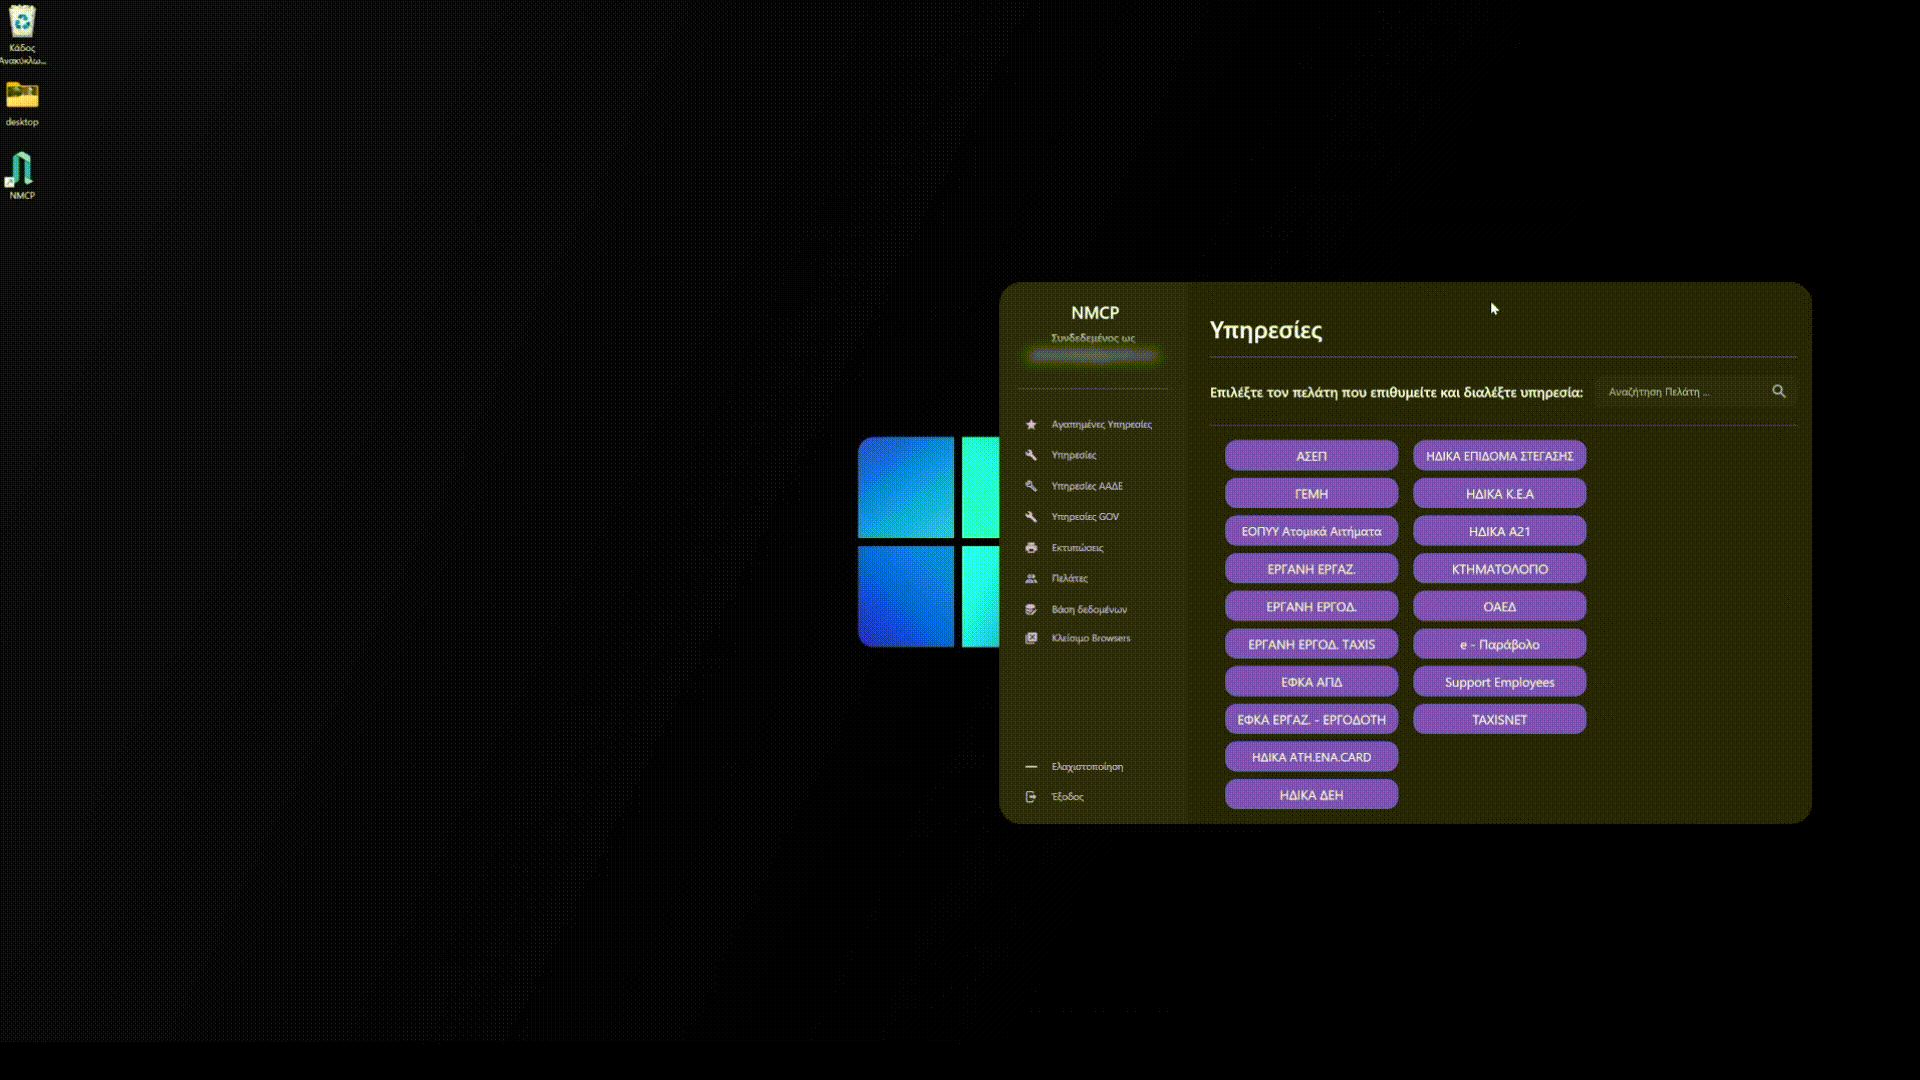The height and width of the screenshot is (1080, 1920).
Task: Select the ΕΦΚΑ ΑΠΔ button
Action: tap(1311, 682)
